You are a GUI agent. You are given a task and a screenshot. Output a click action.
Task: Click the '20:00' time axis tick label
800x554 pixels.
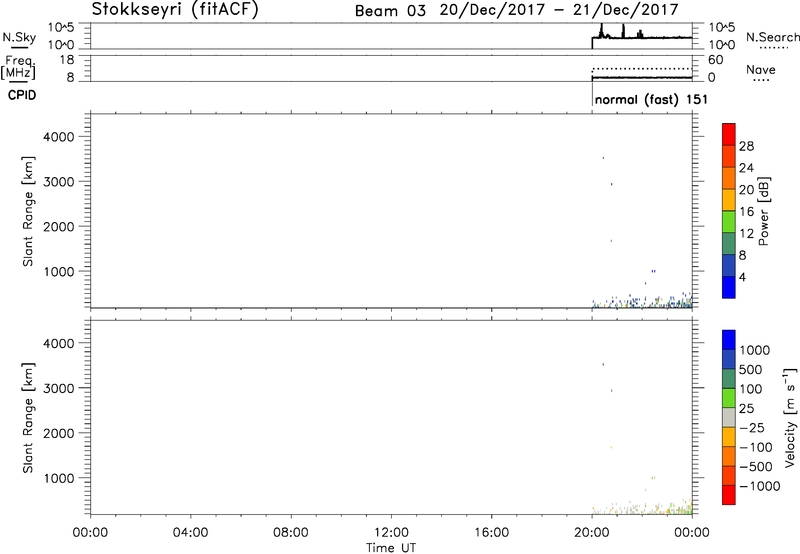click(592, 533)
